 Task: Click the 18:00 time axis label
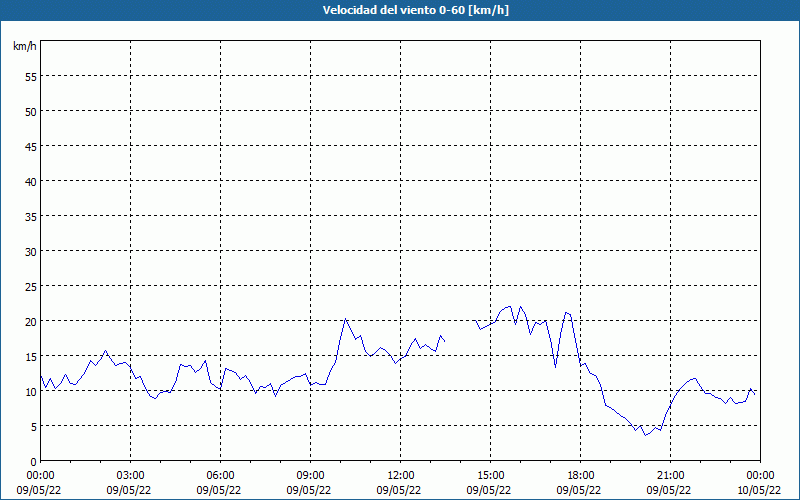pos(581,476)
